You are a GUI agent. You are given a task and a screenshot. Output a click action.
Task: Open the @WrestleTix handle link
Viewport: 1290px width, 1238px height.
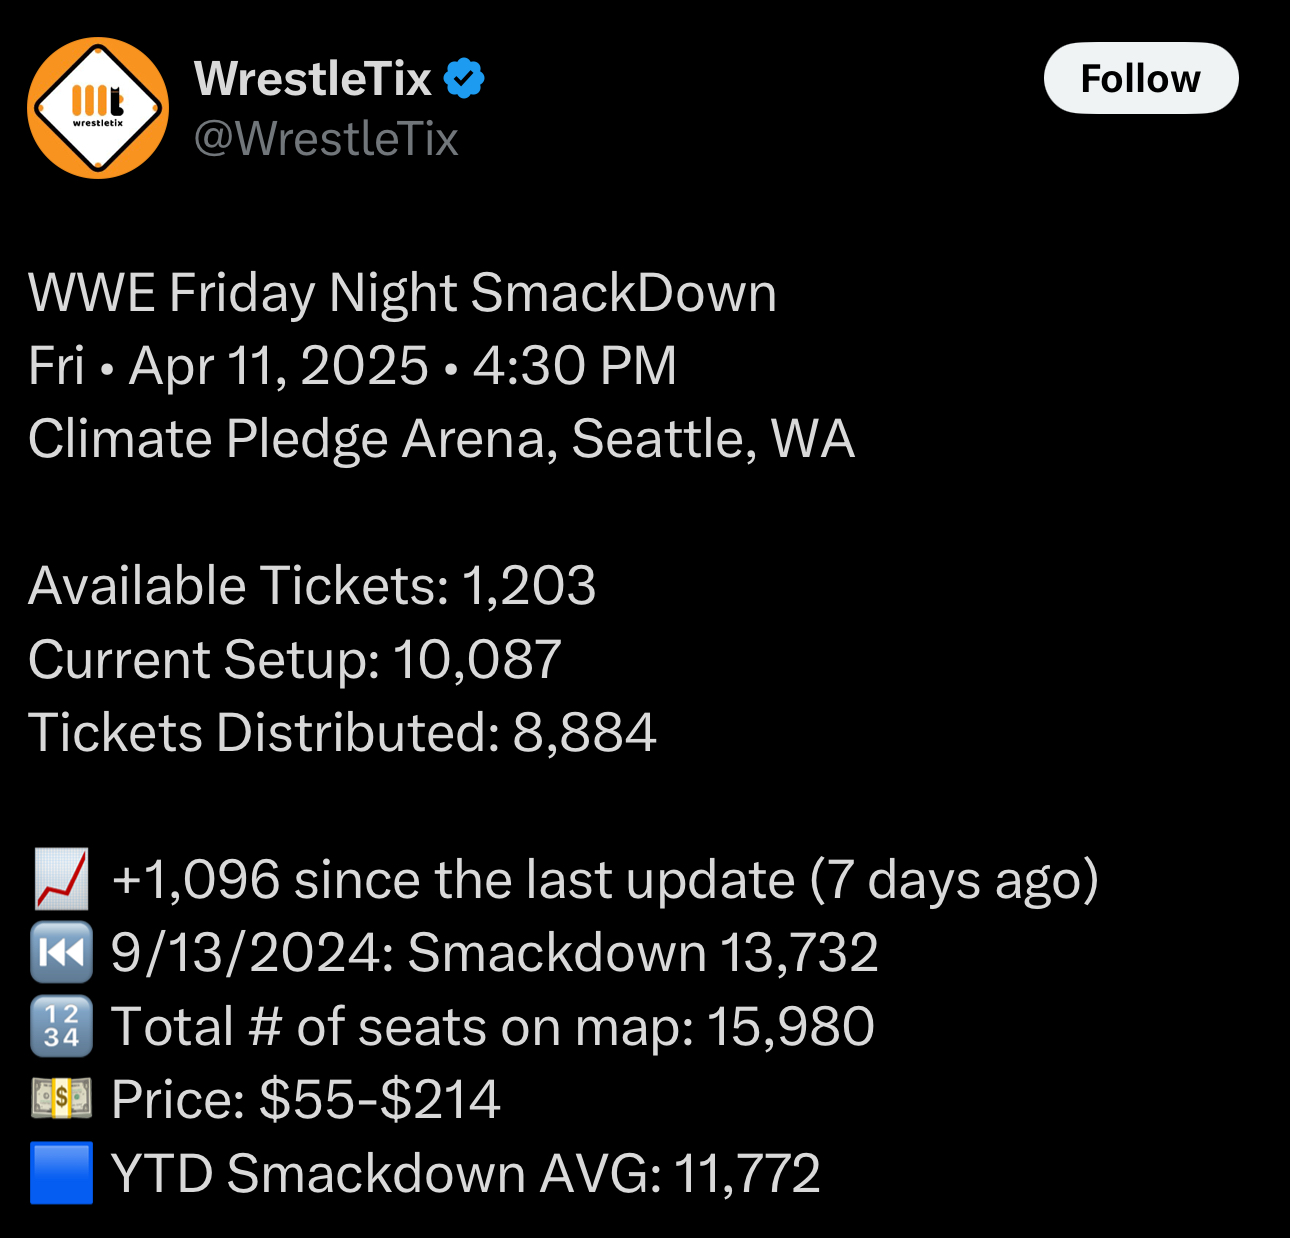[x=326, y=138]
